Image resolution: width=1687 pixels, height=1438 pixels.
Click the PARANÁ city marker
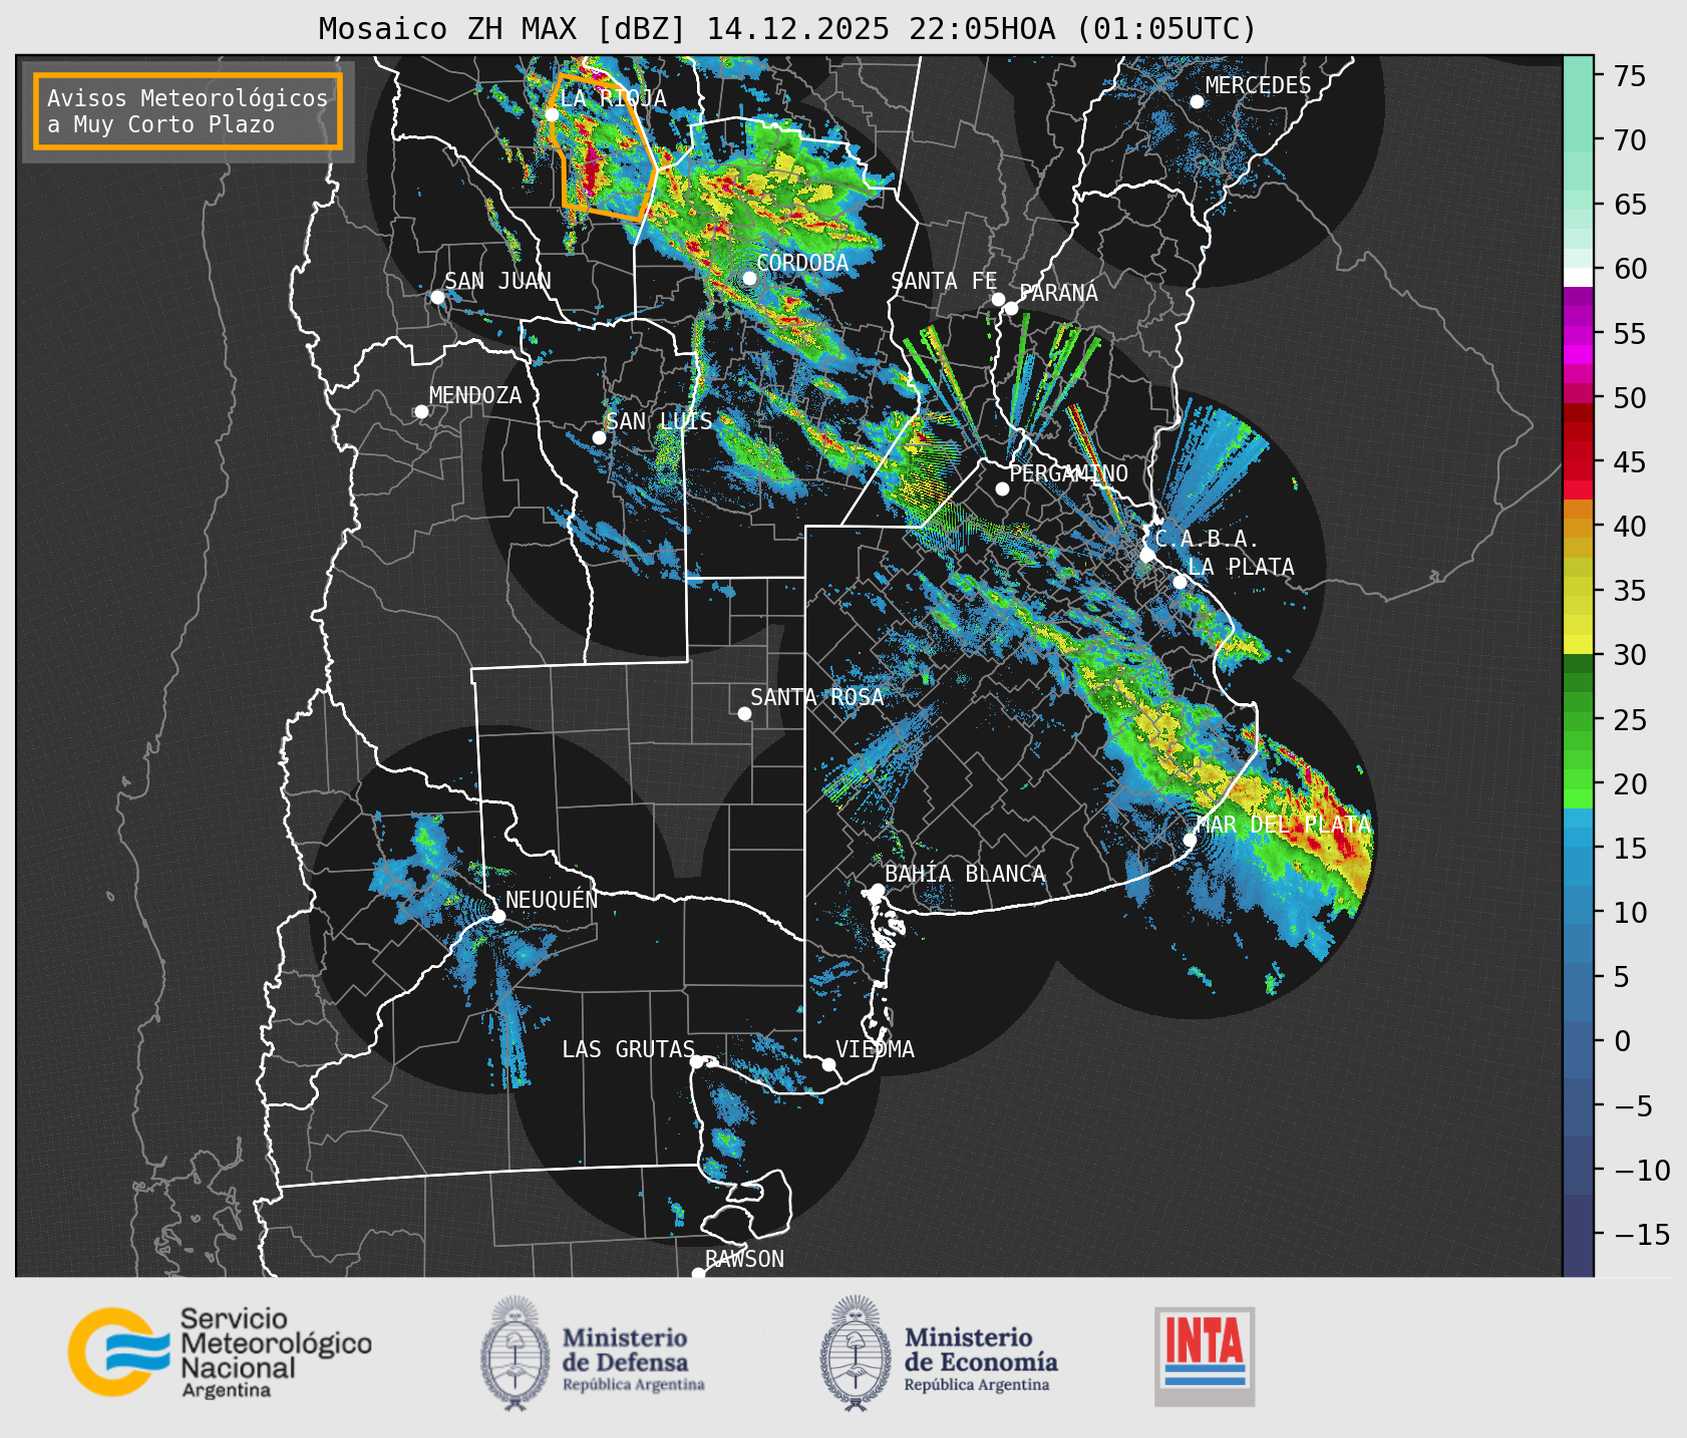(1011, 308)
